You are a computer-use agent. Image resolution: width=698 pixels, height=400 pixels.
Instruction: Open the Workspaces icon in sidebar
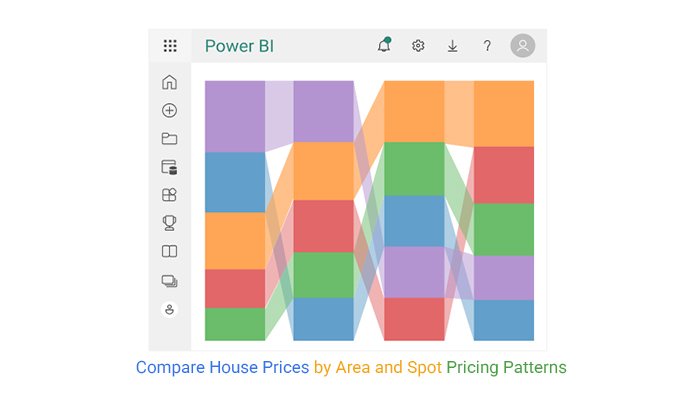point(169,282)
